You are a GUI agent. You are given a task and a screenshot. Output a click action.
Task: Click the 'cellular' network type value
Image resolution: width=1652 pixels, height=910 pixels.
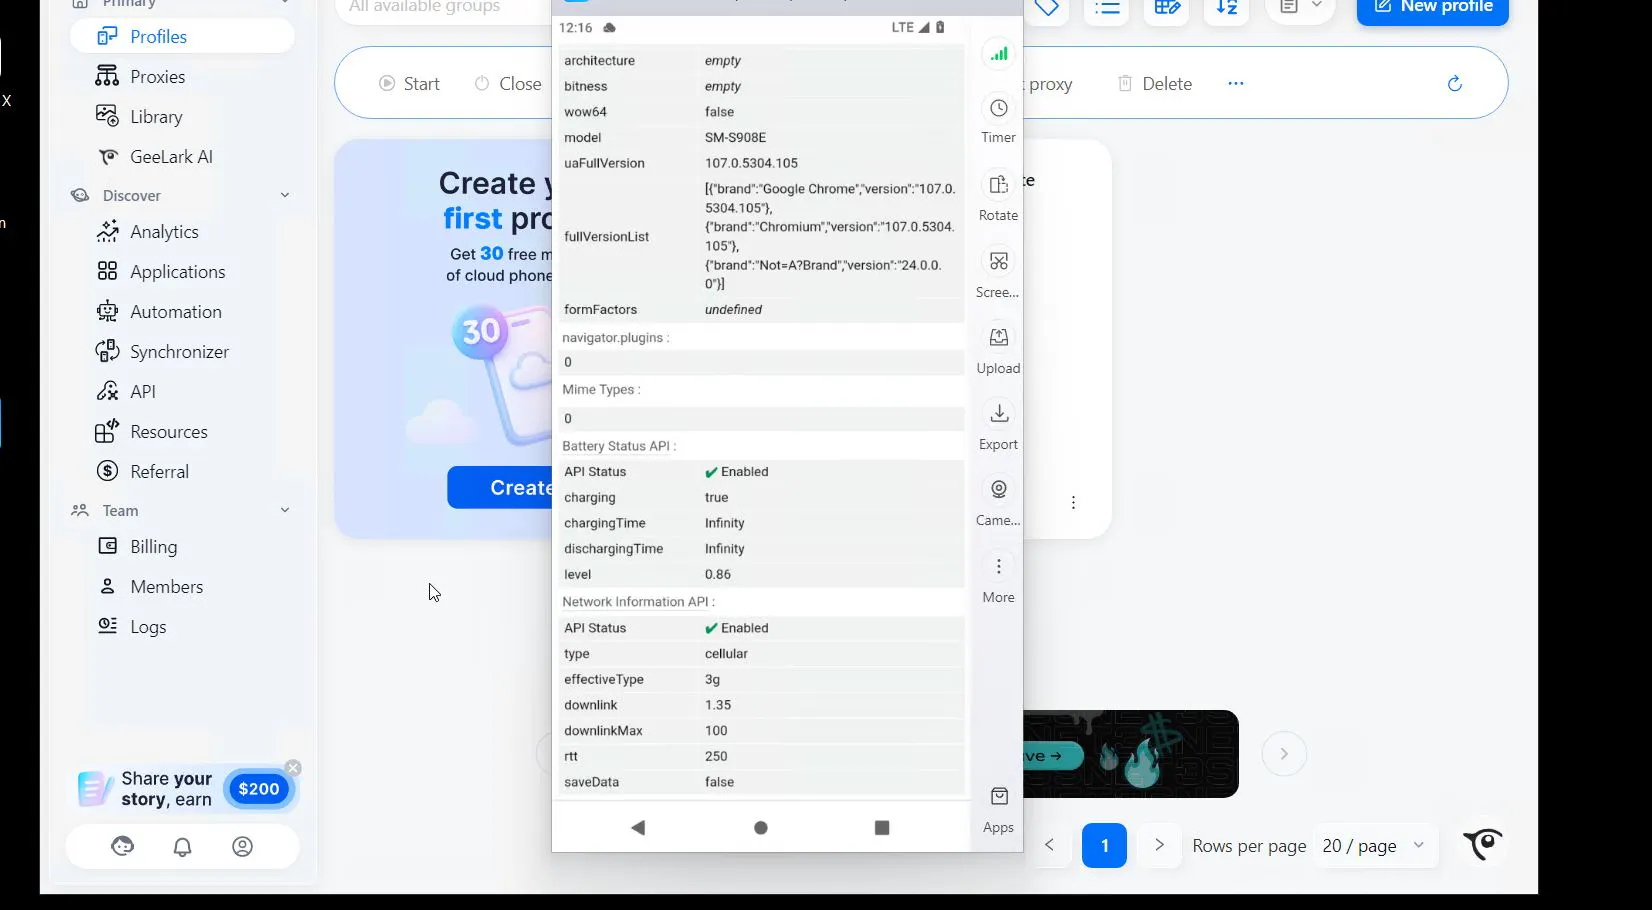tap(726, 654)
